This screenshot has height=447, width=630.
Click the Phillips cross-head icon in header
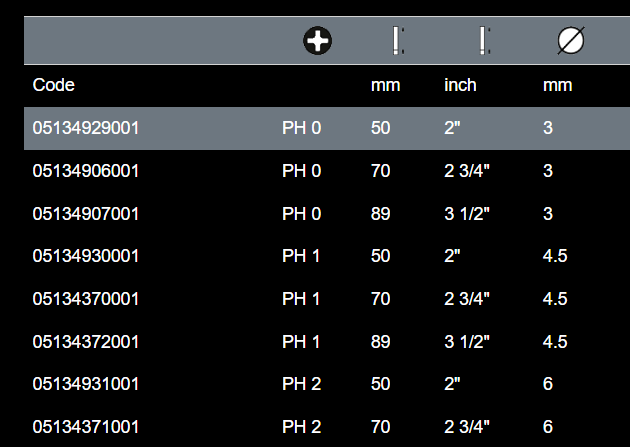click(318, 41)
